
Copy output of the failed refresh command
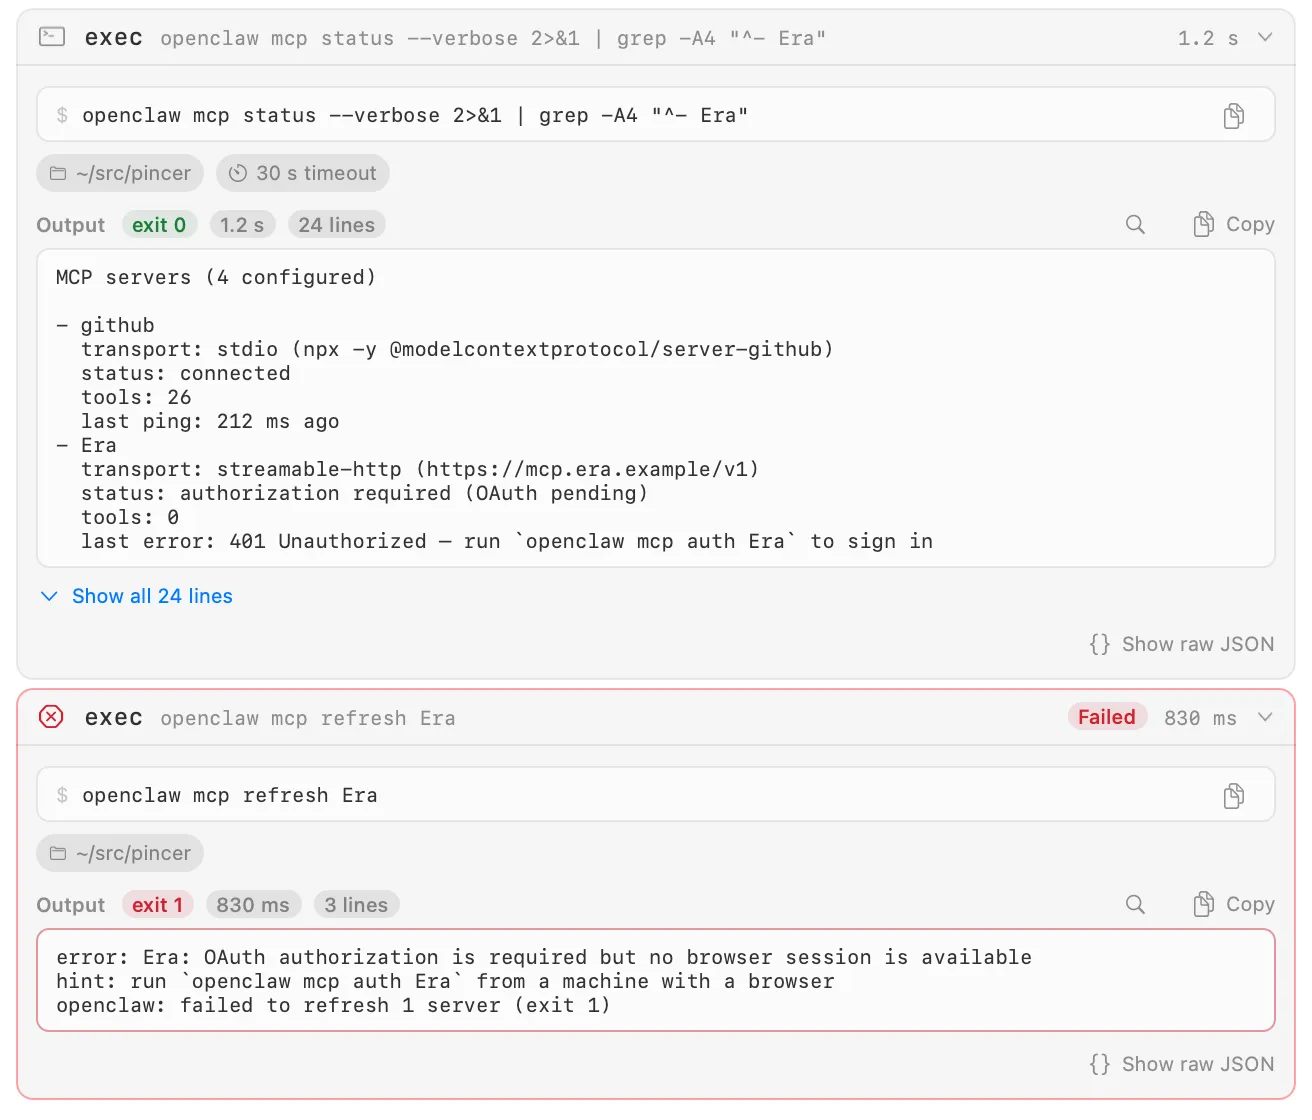1234,905
